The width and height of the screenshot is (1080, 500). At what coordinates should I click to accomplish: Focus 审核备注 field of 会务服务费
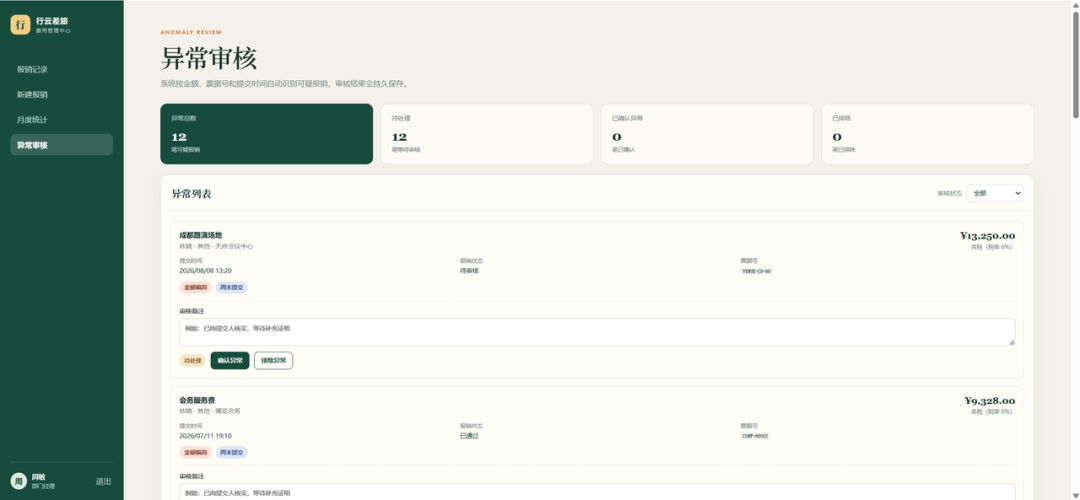coord(597,492)
